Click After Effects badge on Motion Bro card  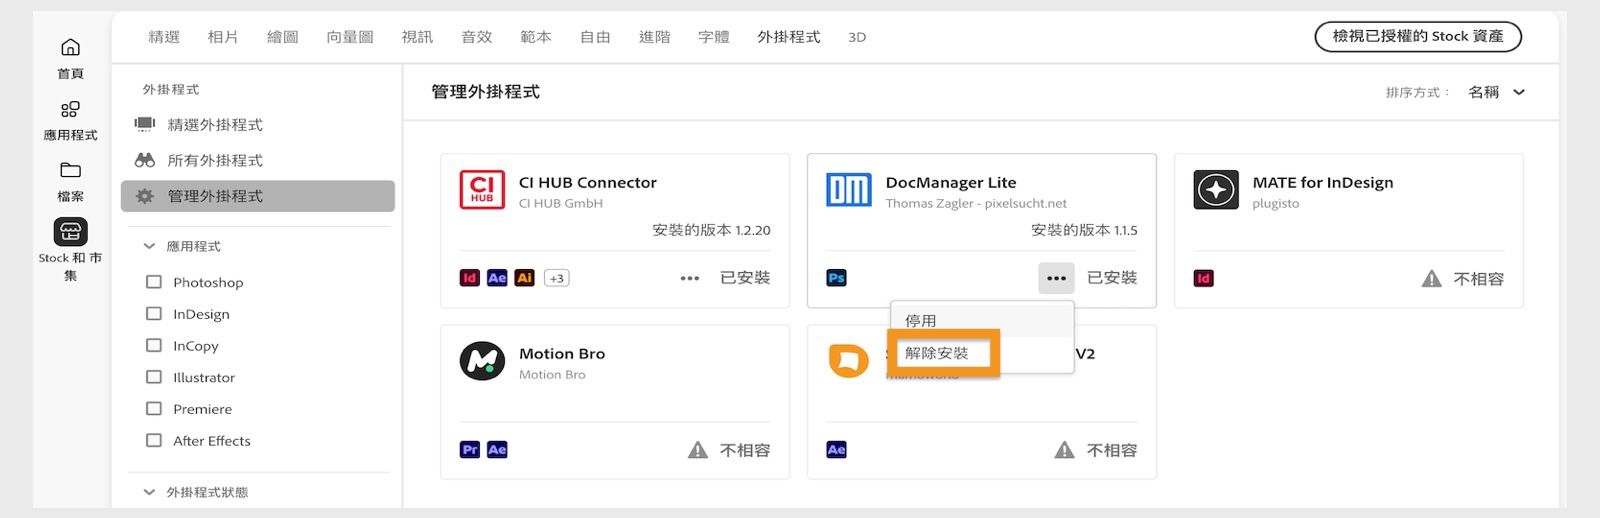pyautogui.click(x=497, y=450)
